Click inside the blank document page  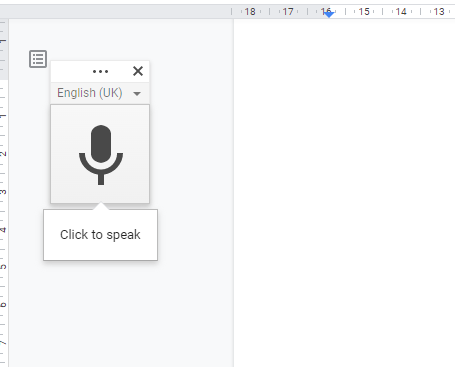pos(344,193)
